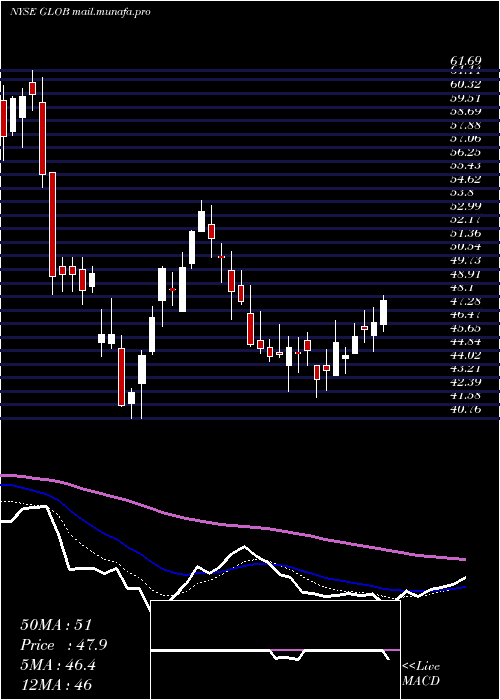Click the NYSE GLOB mail.munafa.pro chart title
The width and height of the screenshot is (500, 700).
click(x=80, y=12)
